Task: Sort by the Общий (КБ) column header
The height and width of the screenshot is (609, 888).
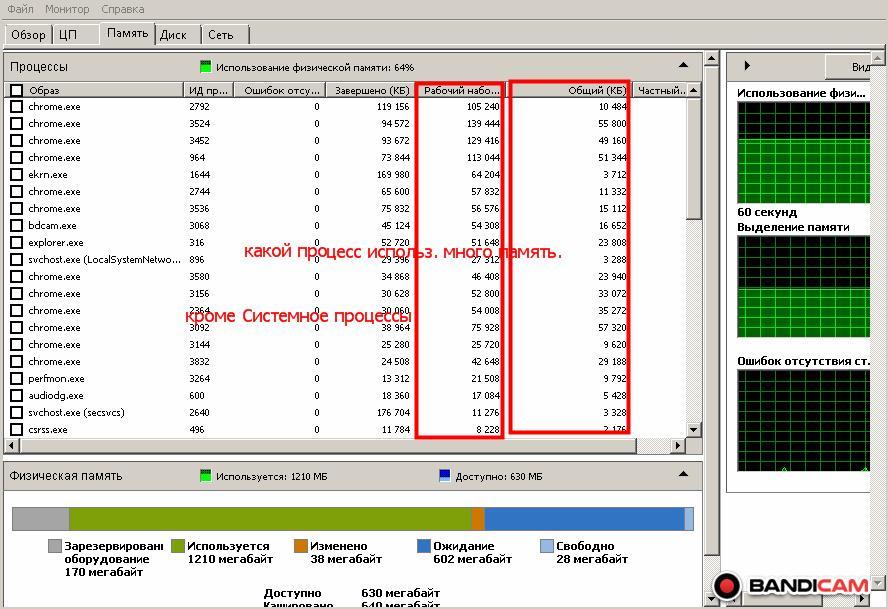Action: pyautogui.click(x=568, y=90)
